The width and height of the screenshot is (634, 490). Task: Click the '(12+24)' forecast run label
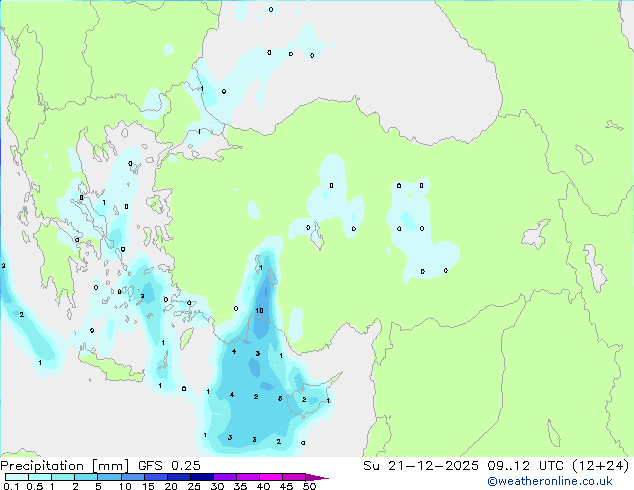tap(601, 466)
